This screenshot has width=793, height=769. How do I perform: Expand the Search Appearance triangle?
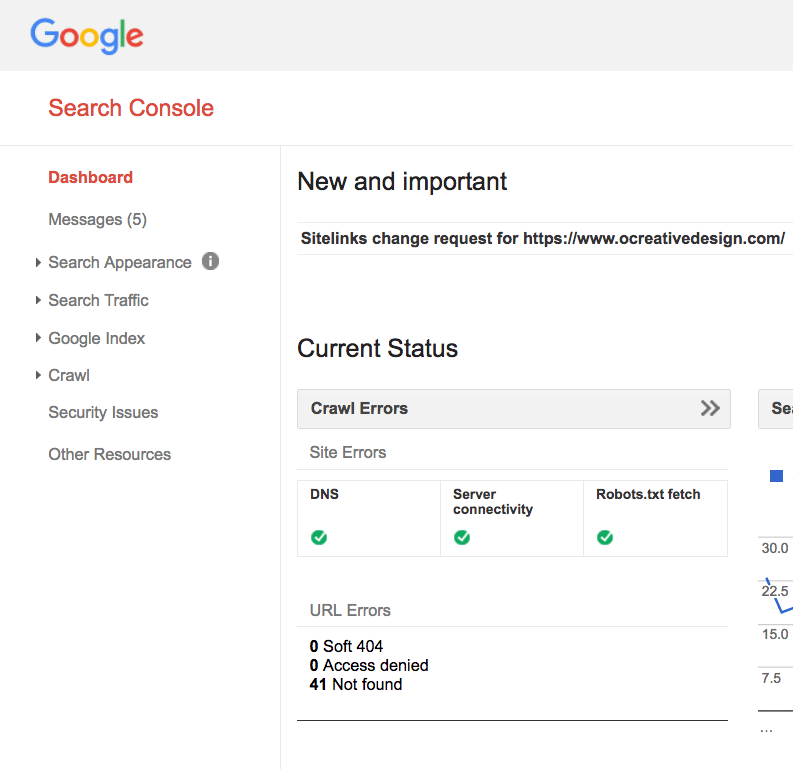point(38,262)
